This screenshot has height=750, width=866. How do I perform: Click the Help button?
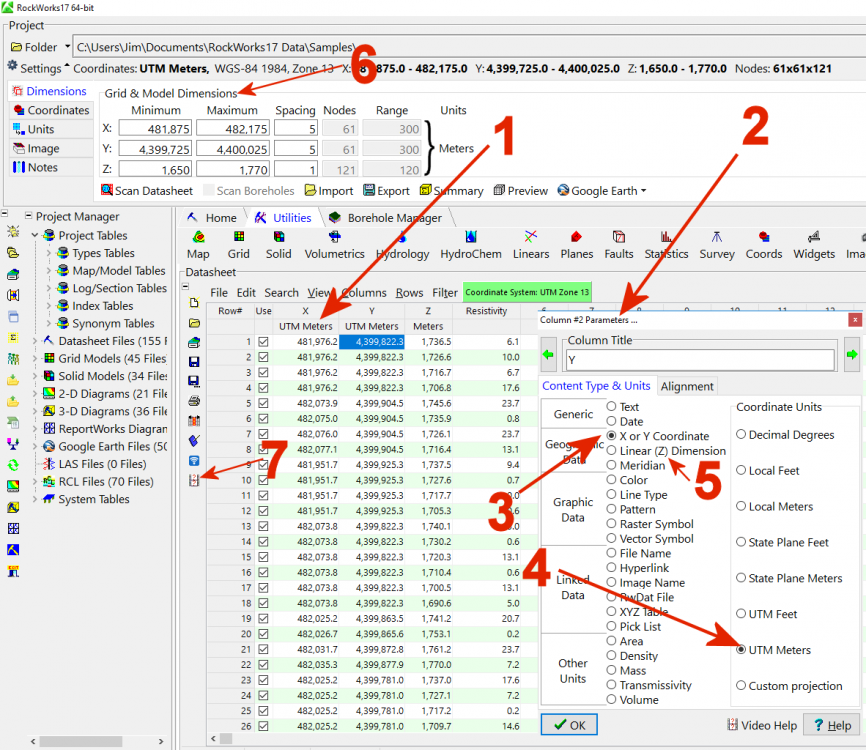[x=832, y=725]
